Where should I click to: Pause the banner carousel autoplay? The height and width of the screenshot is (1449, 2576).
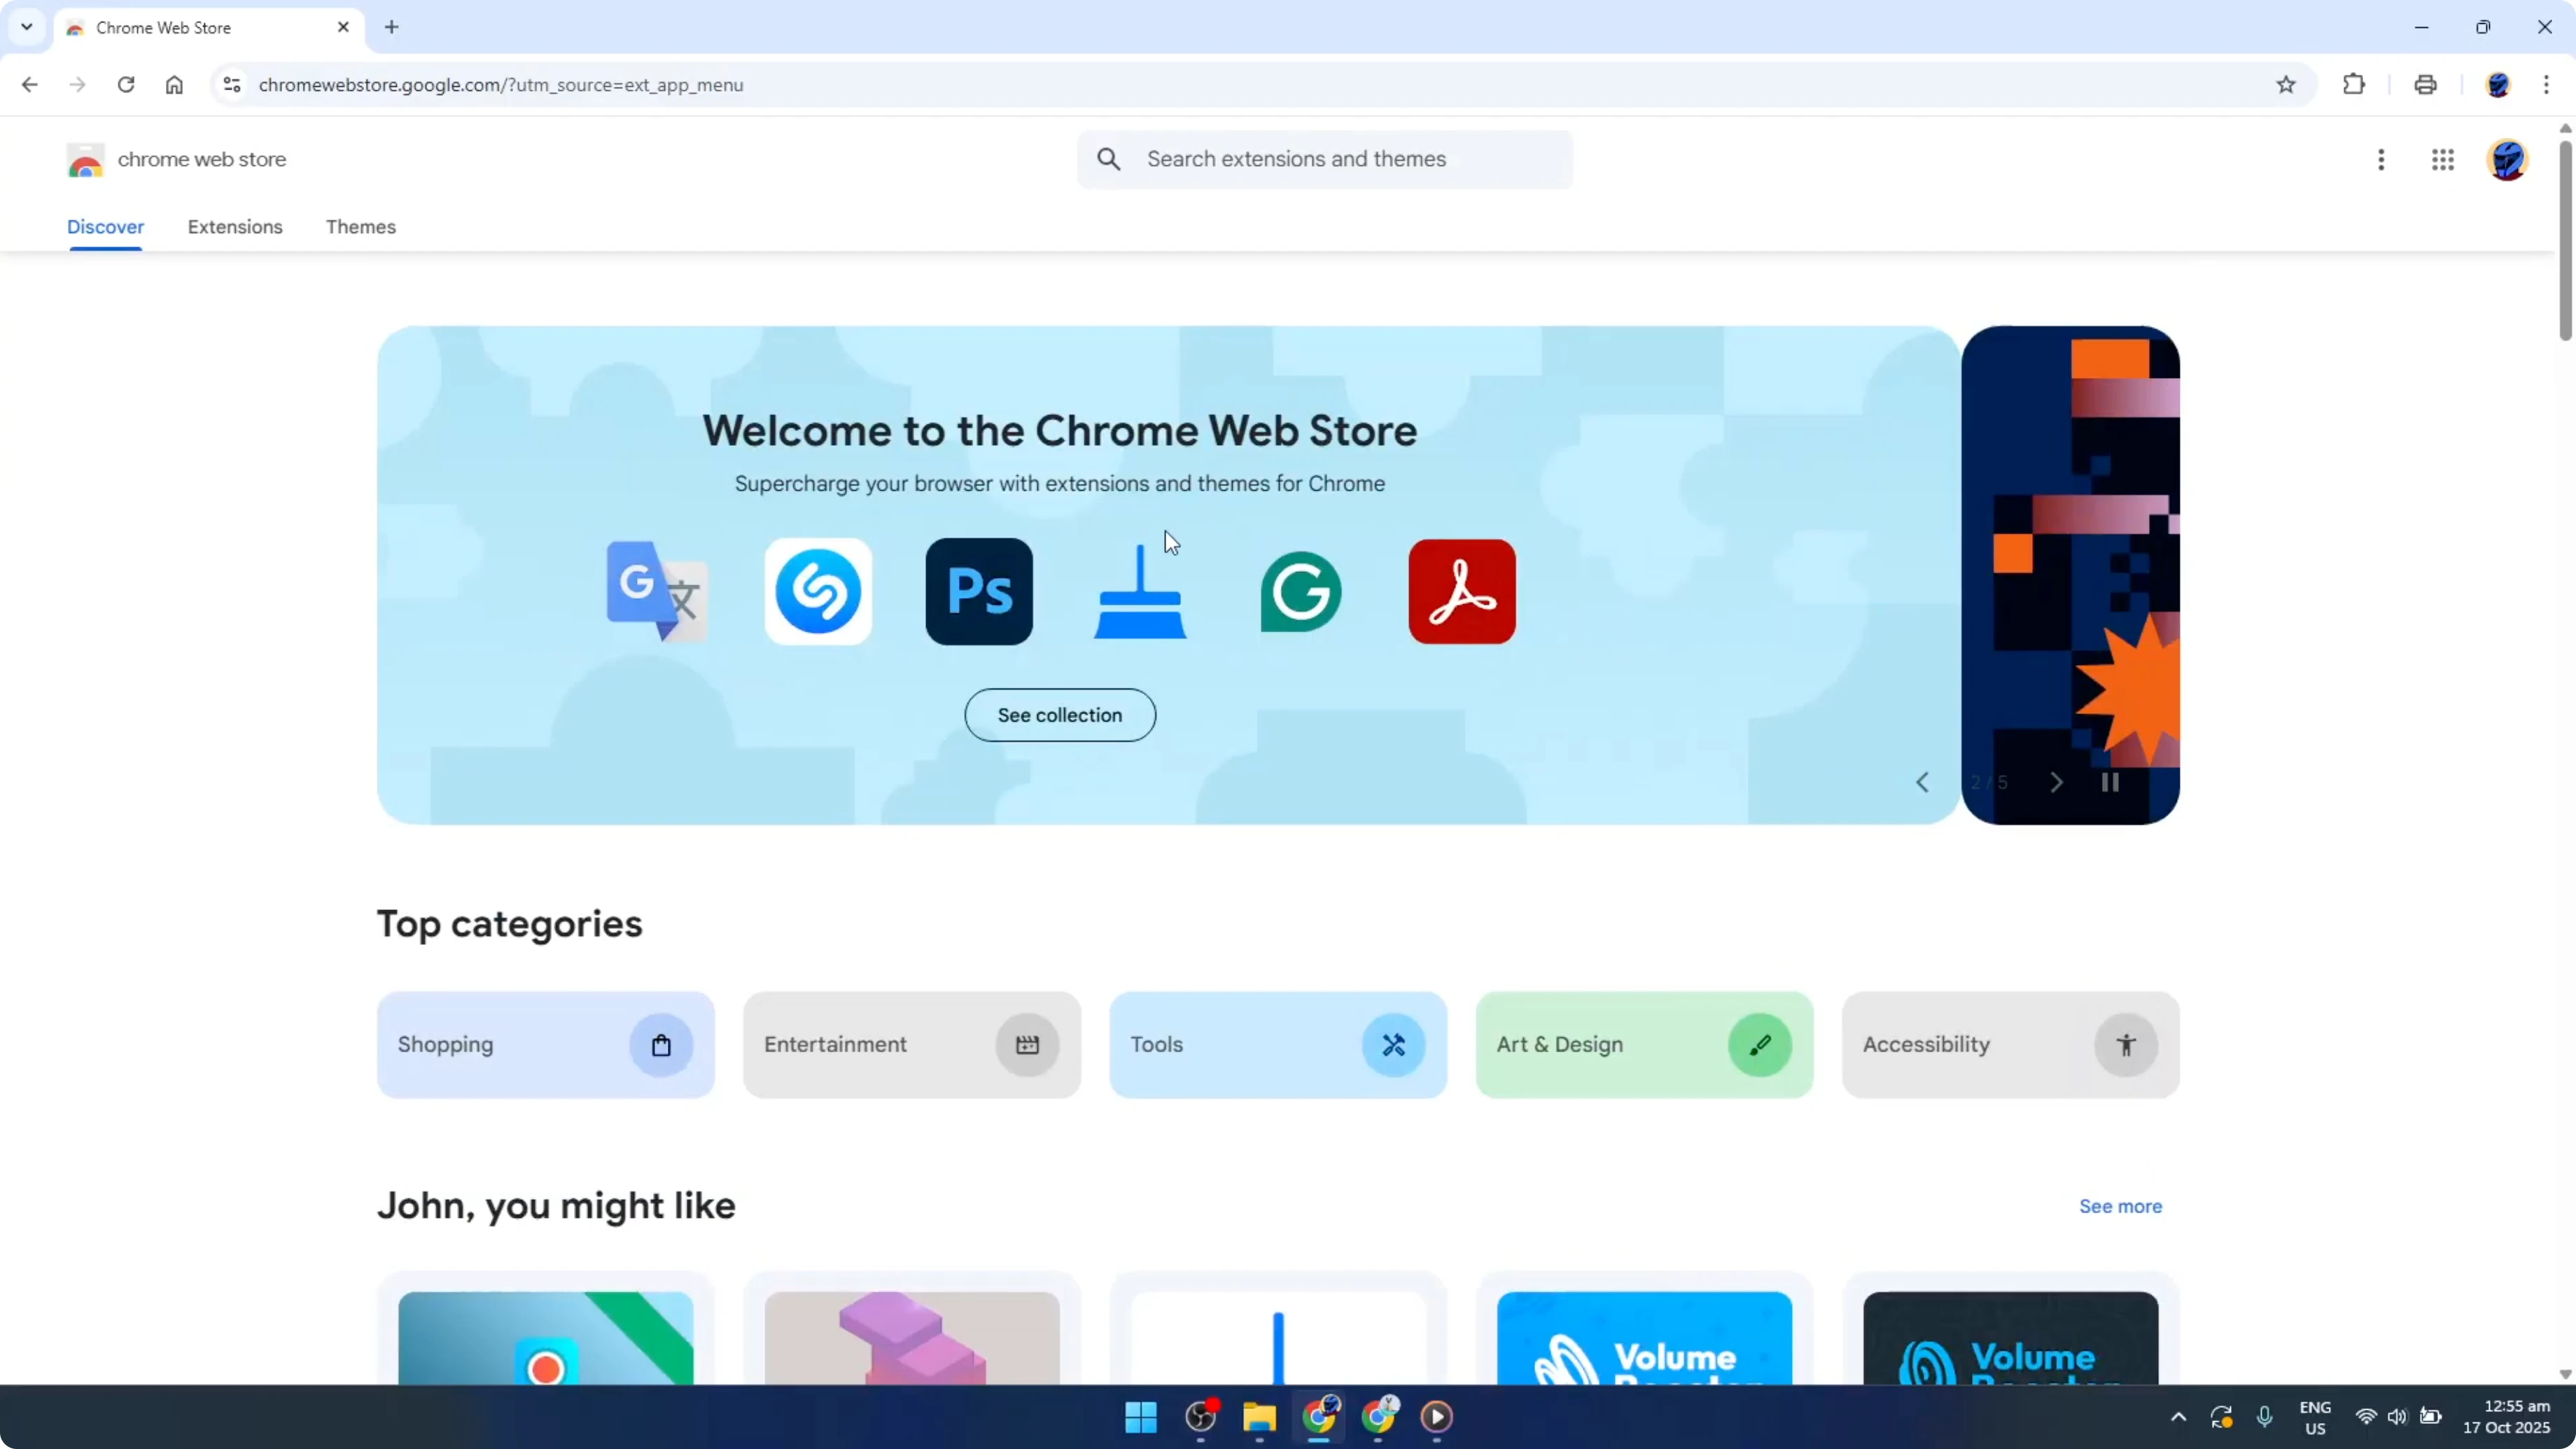(x=2110, y=783)
